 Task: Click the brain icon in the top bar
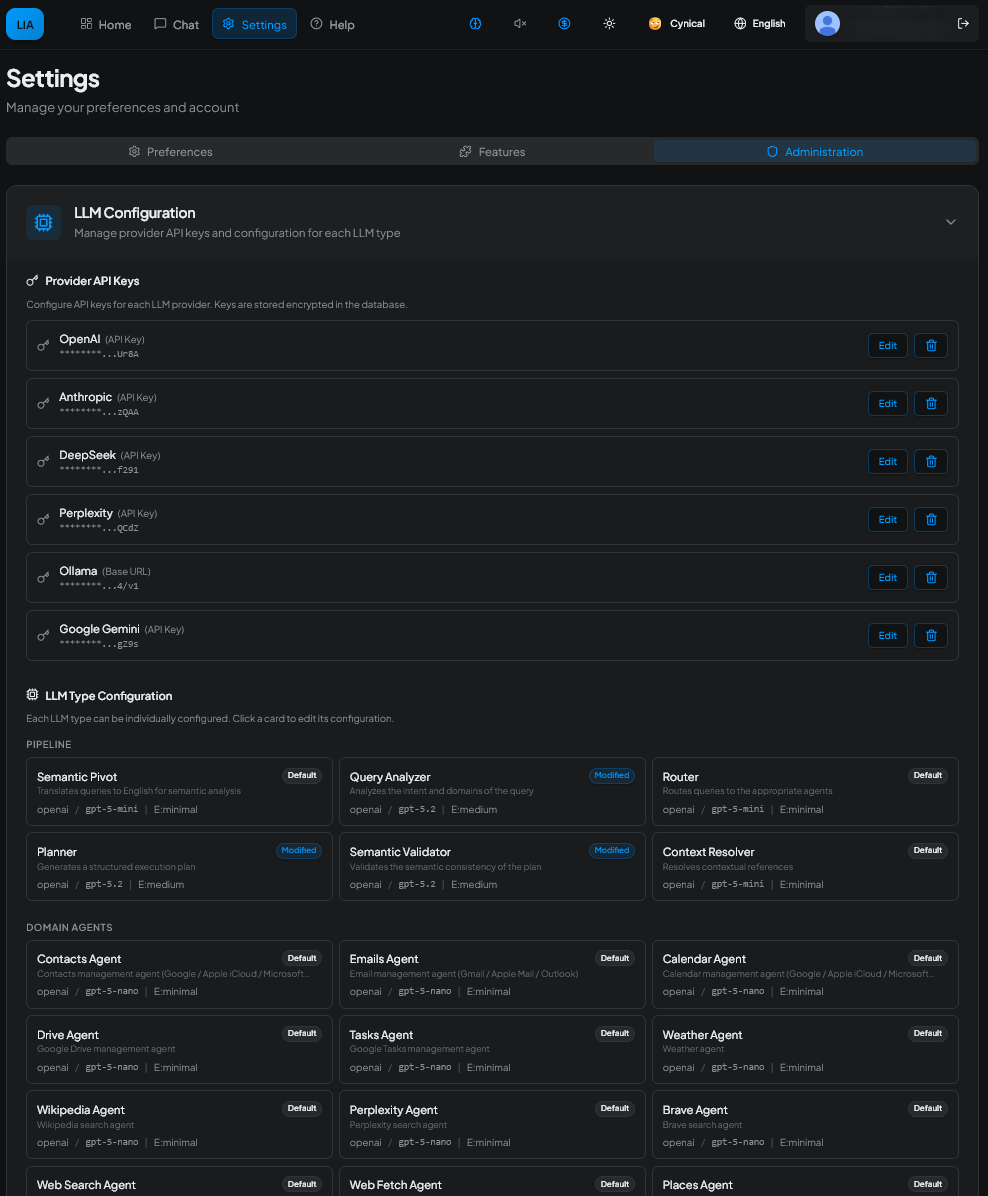coord(475,24)
